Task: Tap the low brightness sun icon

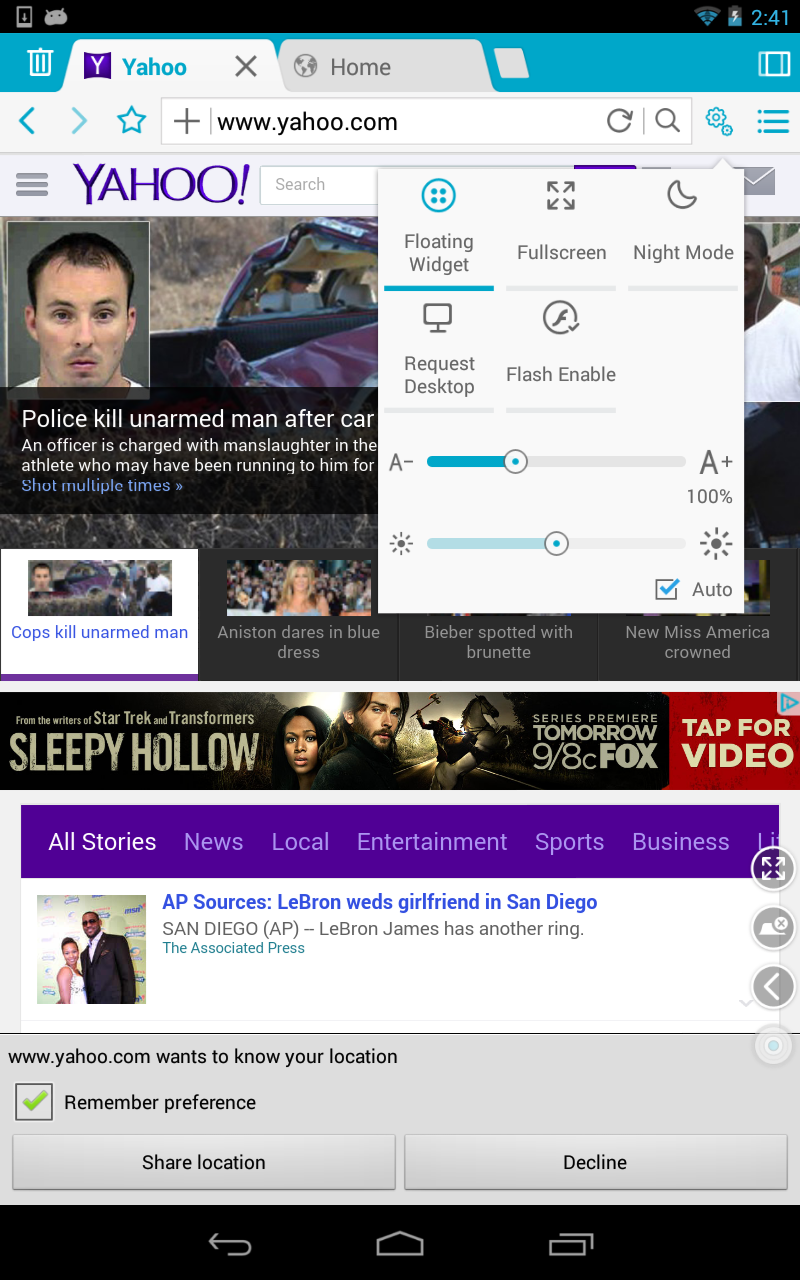Action: pos(401,544)
